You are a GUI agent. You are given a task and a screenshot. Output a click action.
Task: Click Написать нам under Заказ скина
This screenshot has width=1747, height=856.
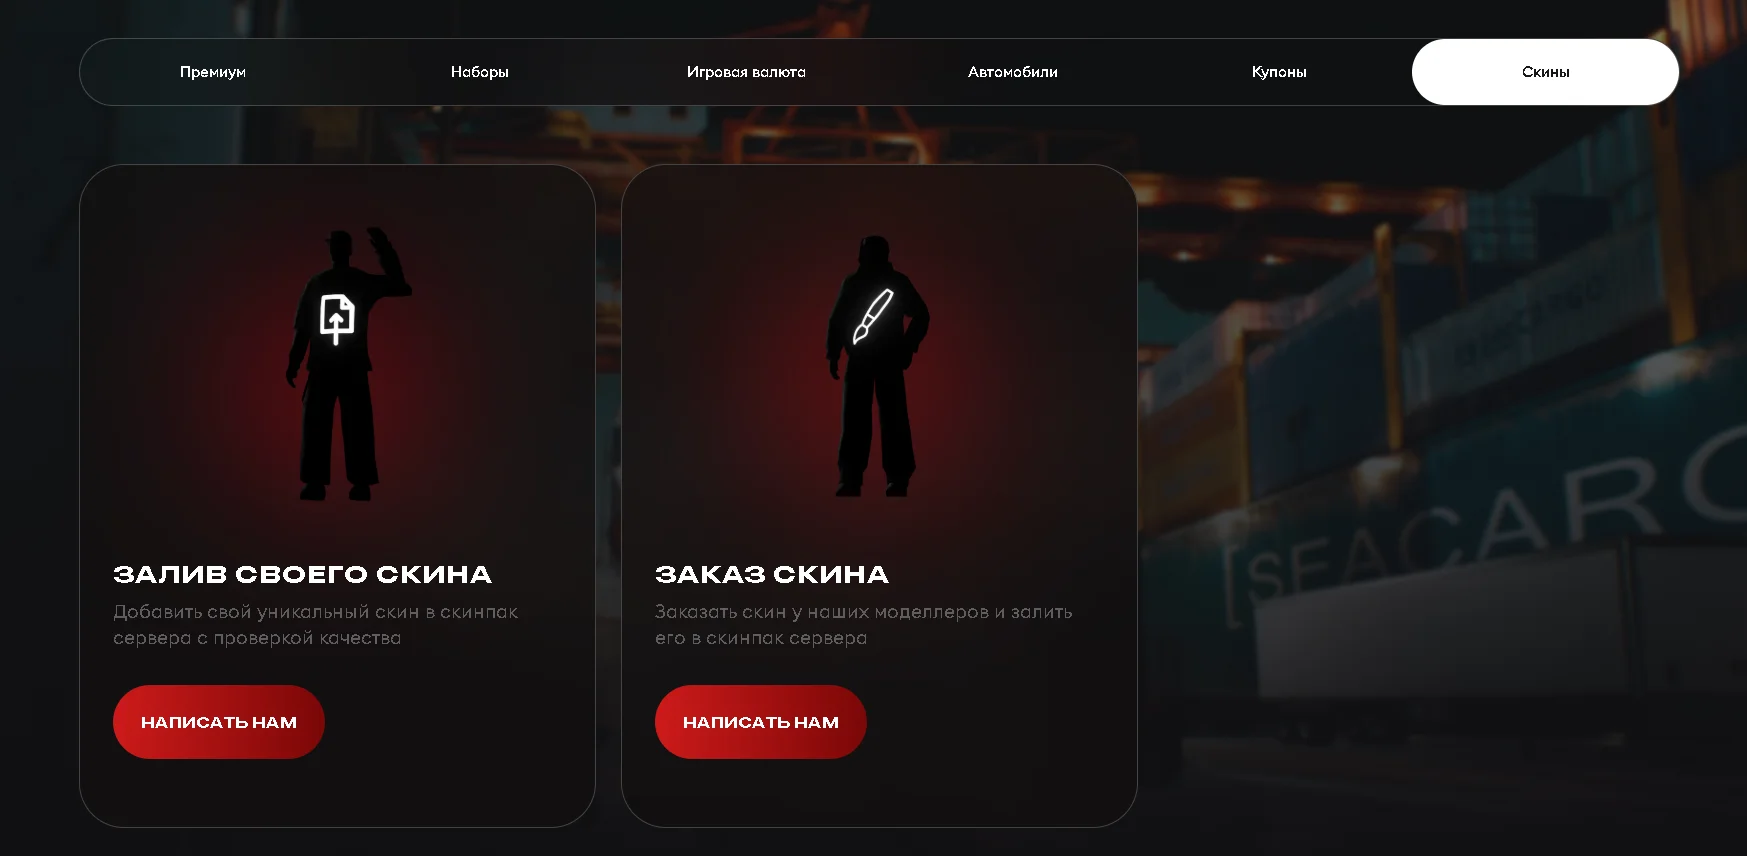pos(761,722)
